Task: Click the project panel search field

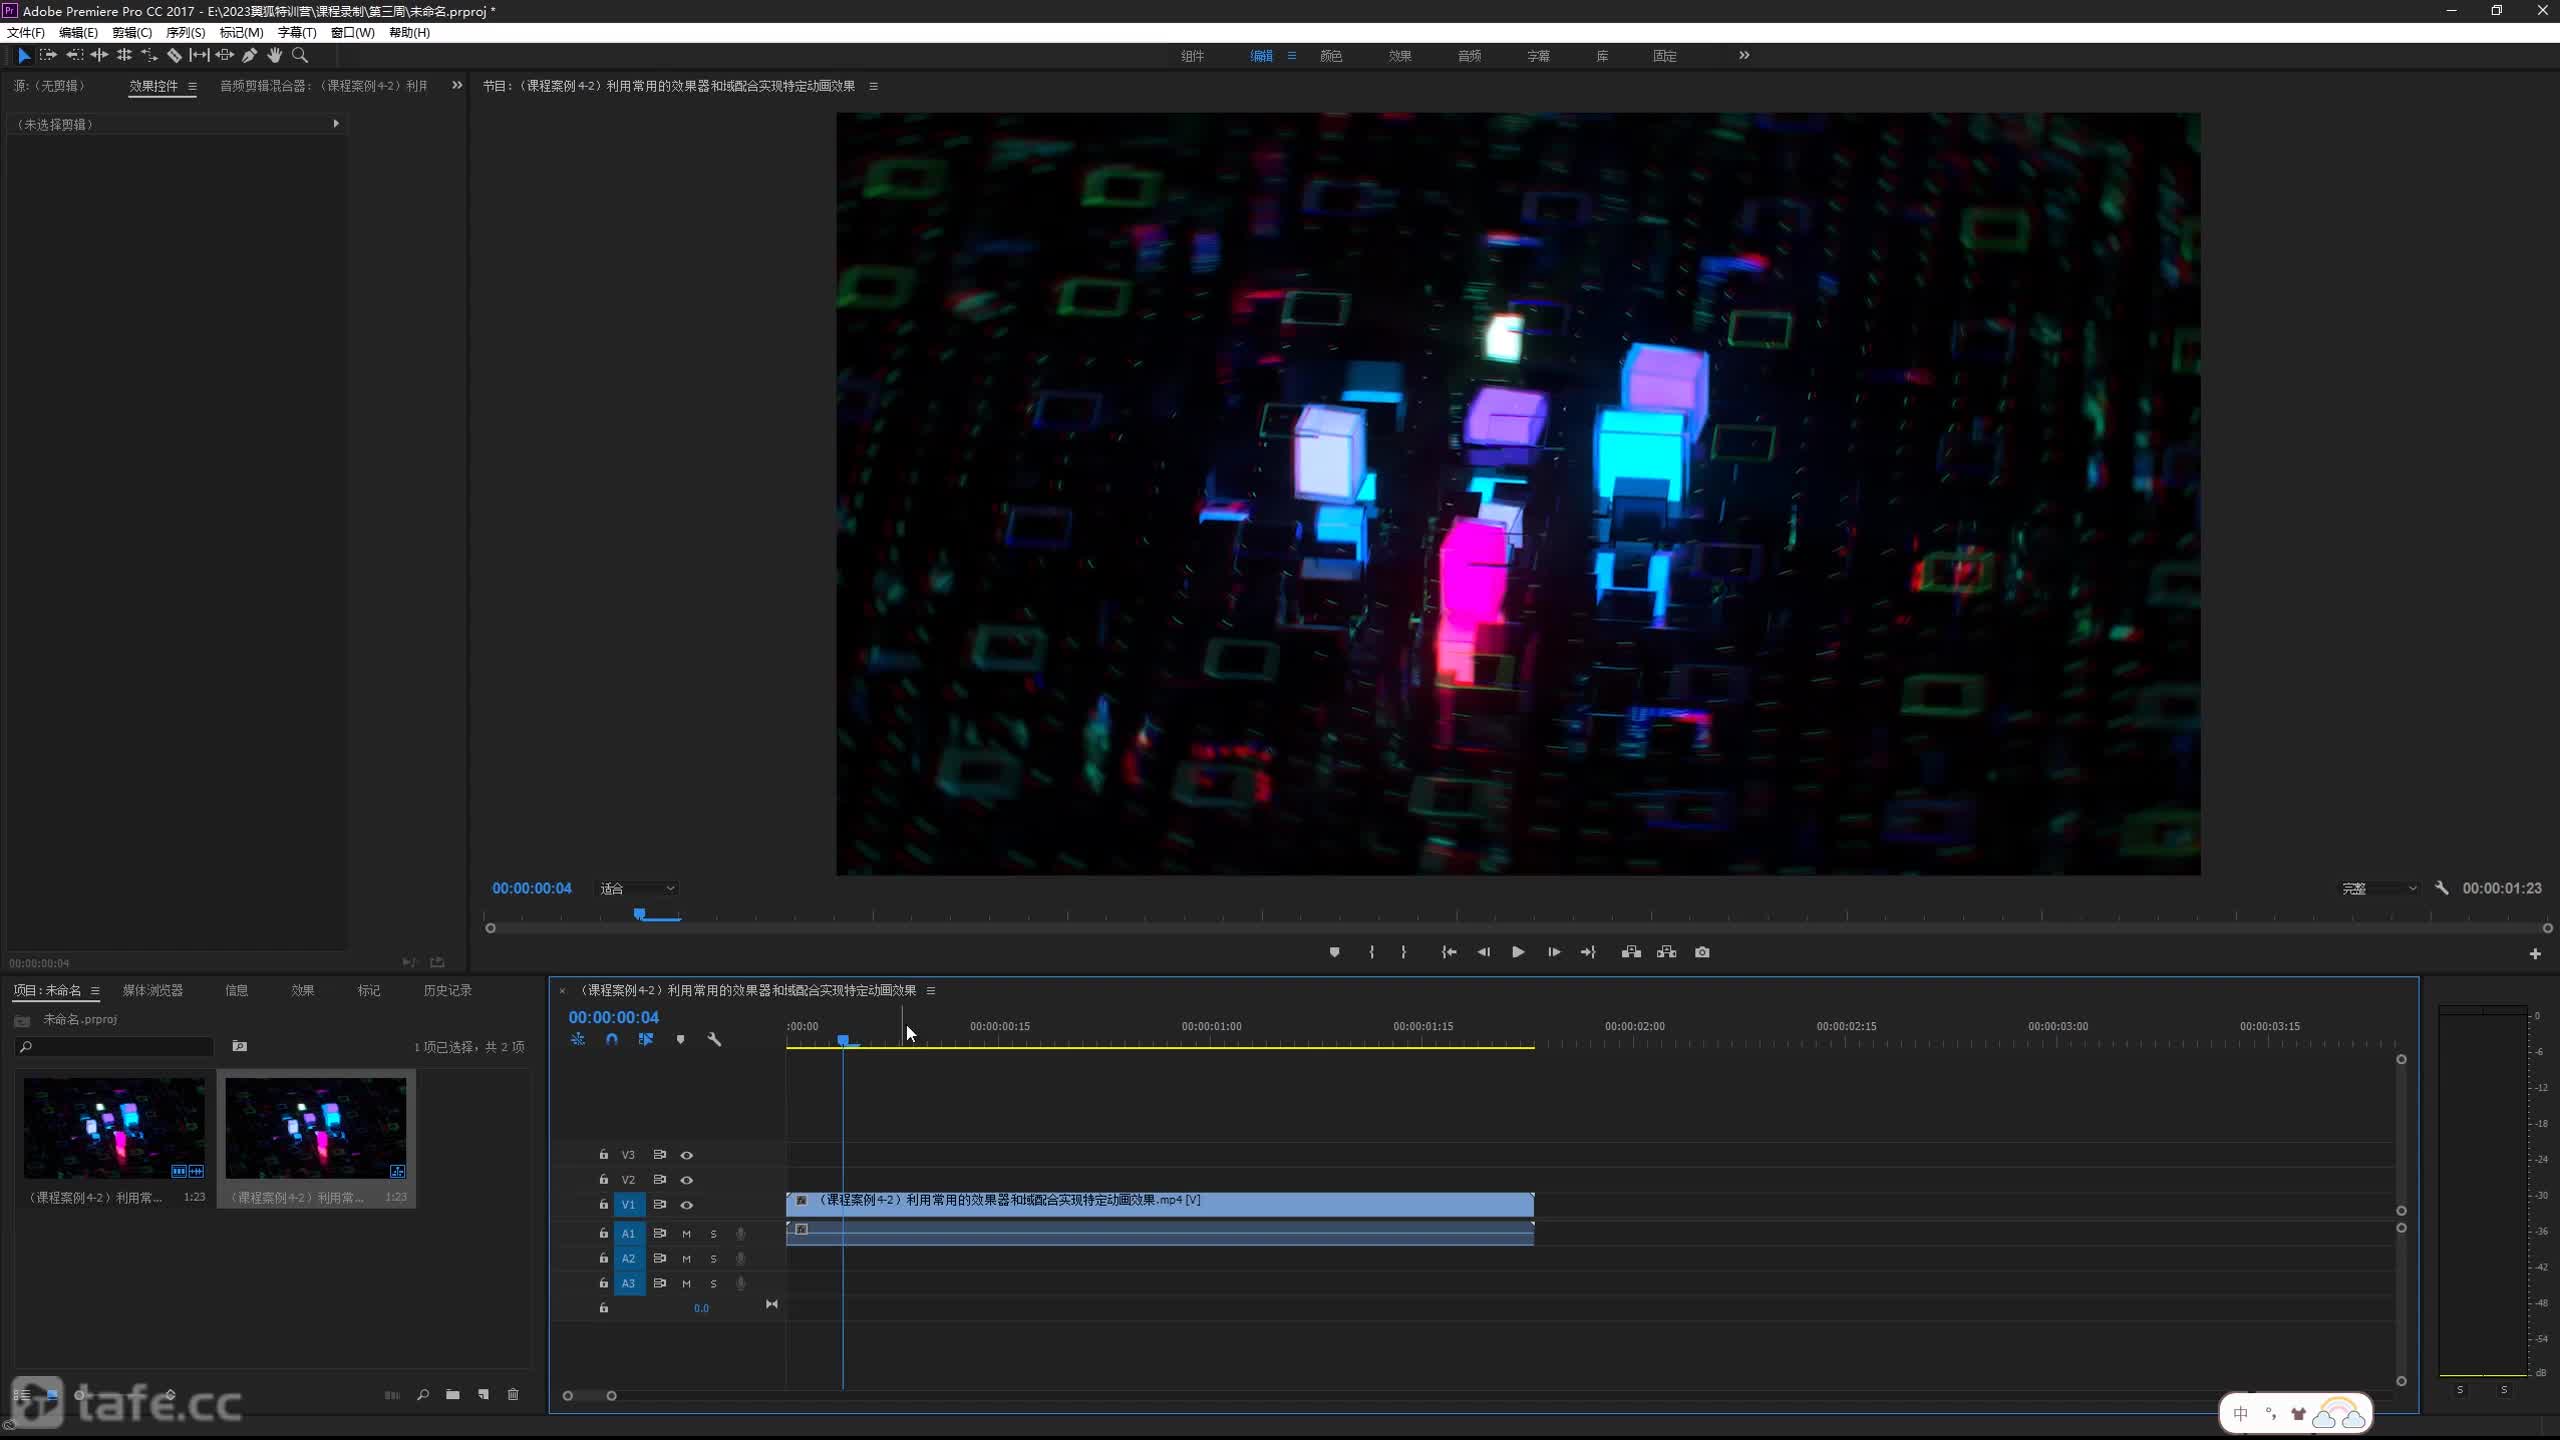Action: tap(115, 1046)
